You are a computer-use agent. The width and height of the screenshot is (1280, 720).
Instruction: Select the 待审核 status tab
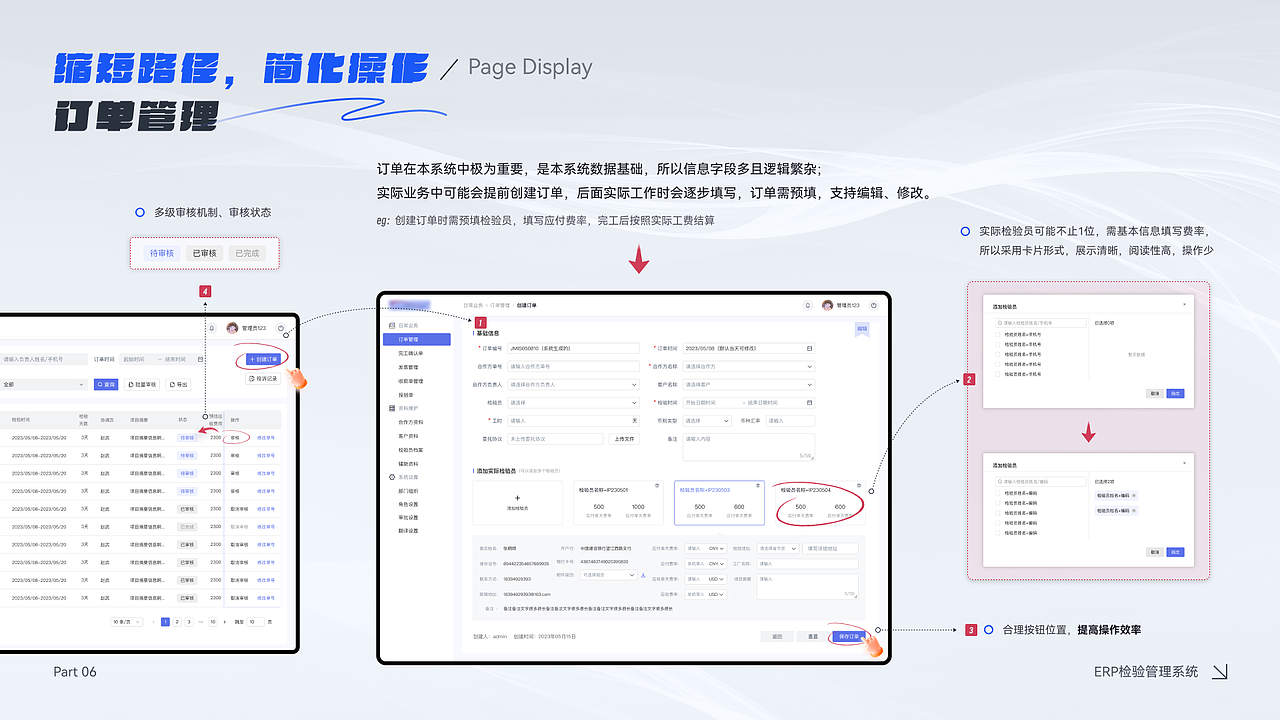tap(162, 253)
